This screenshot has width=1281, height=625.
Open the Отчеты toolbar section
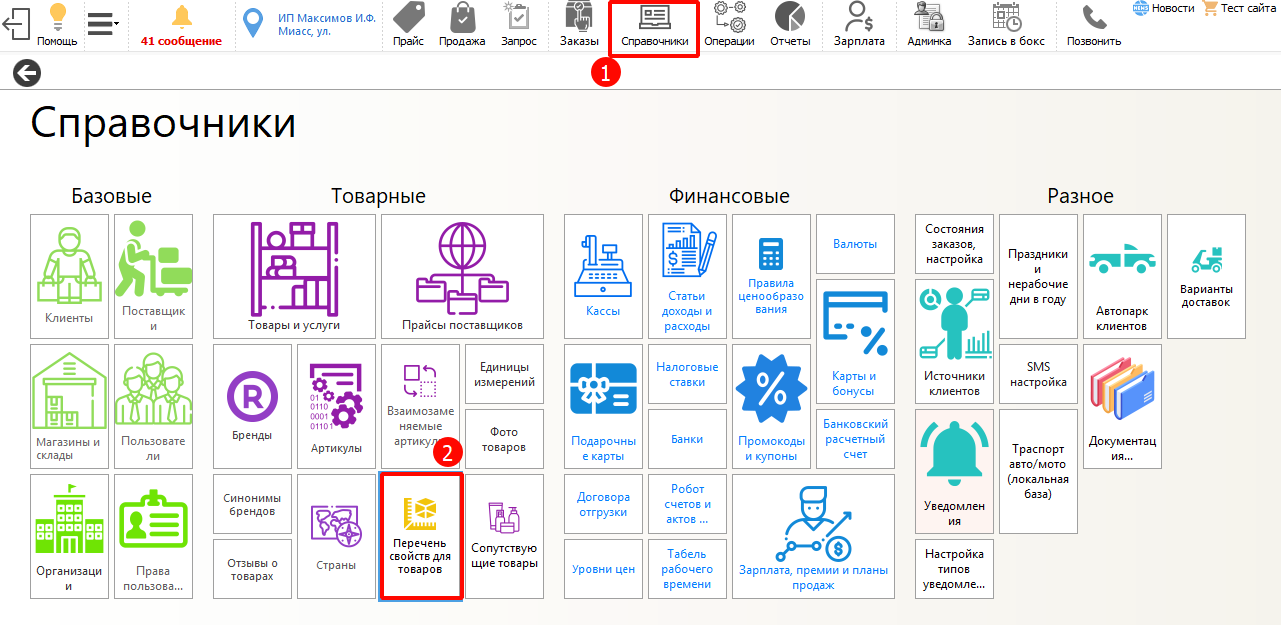point(790,25)
